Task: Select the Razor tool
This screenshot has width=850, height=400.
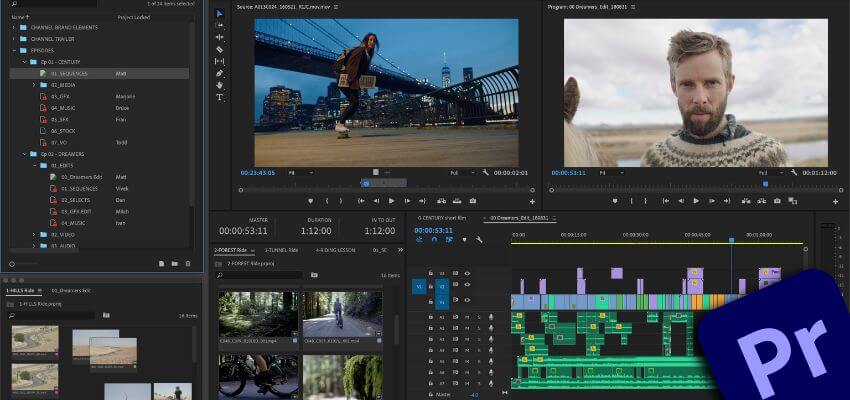Action: (x=220, y=49)
